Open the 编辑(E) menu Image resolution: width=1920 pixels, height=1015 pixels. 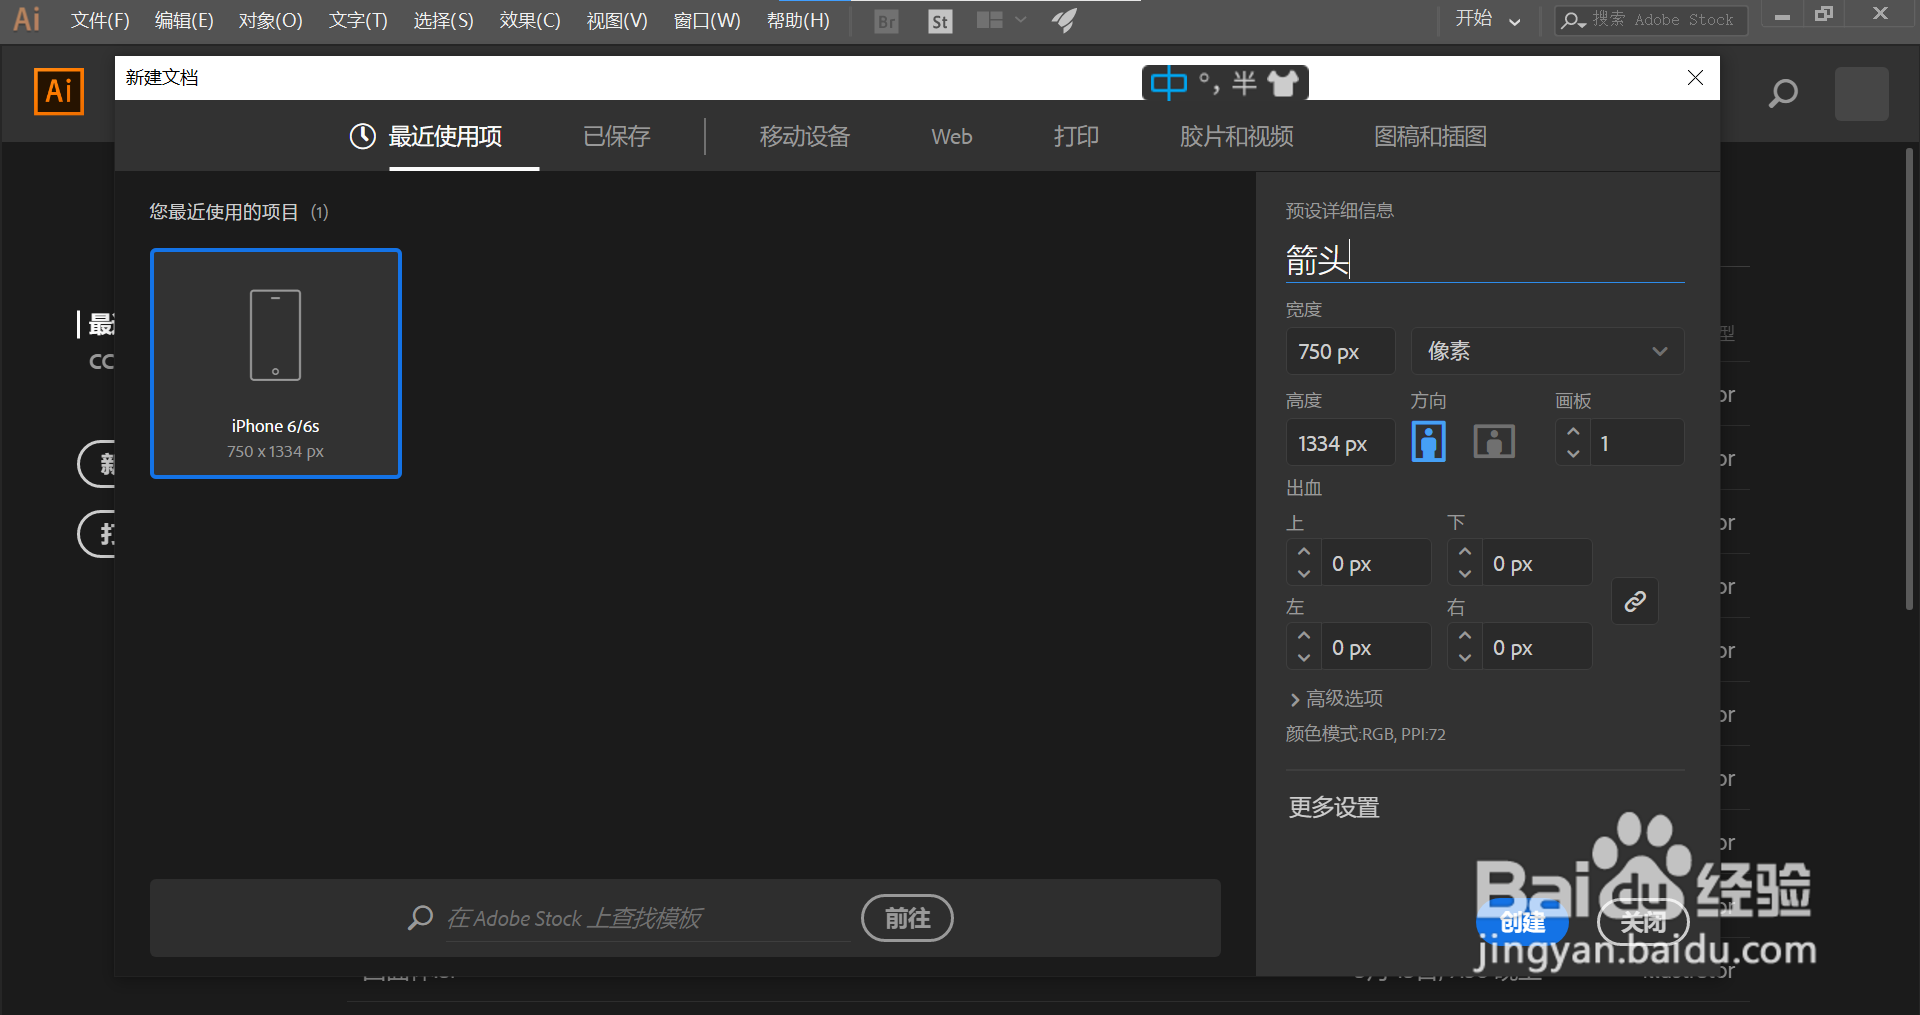(184, 21)
